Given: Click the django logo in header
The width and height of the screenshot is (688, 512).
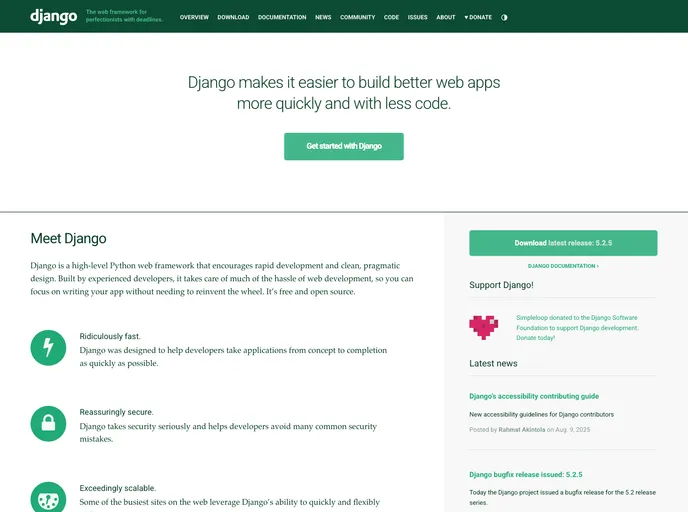Looking at the screenshot, I should tap(54, 17).
